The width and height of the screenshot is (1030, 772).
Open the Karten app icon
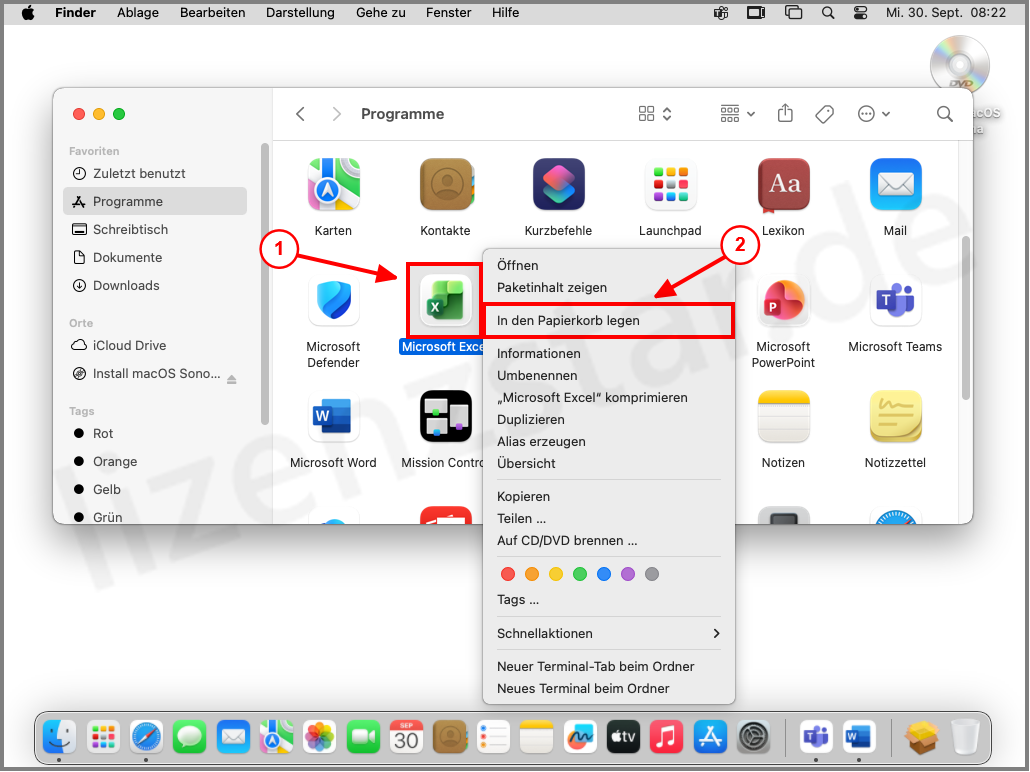334,184
